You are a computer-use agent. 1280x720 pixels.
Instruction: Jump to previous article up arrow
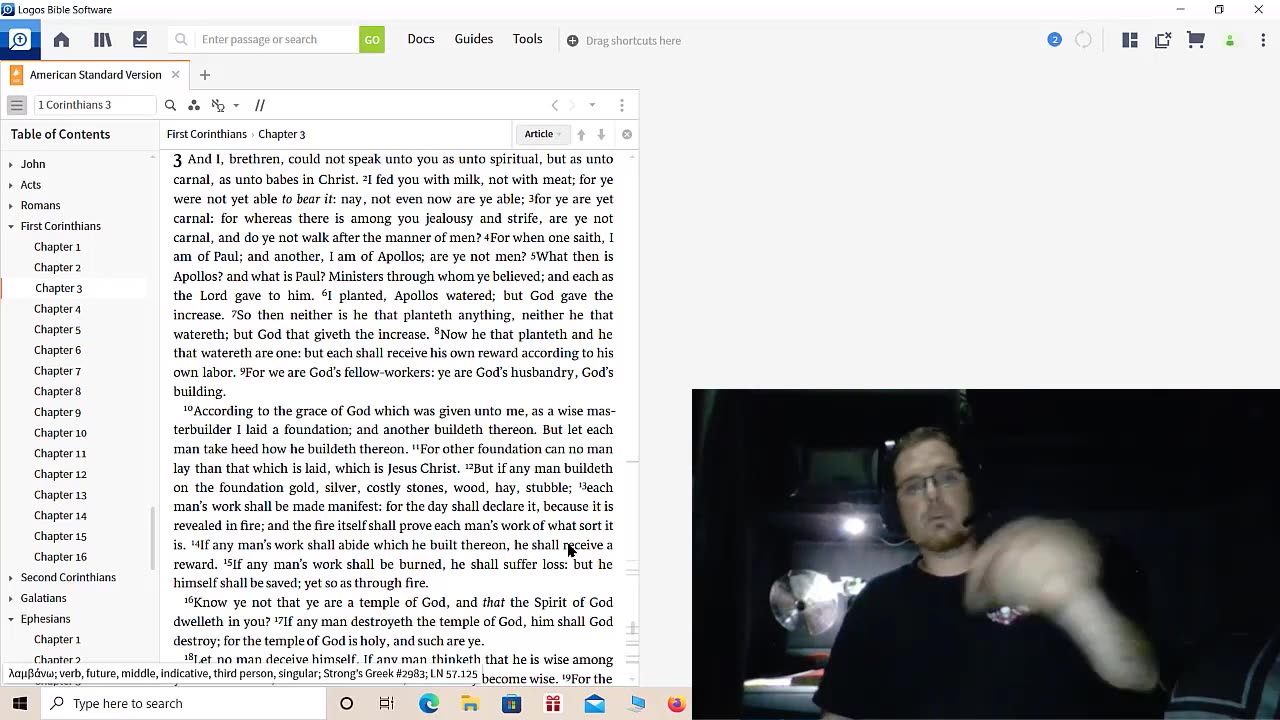[581, 134]
